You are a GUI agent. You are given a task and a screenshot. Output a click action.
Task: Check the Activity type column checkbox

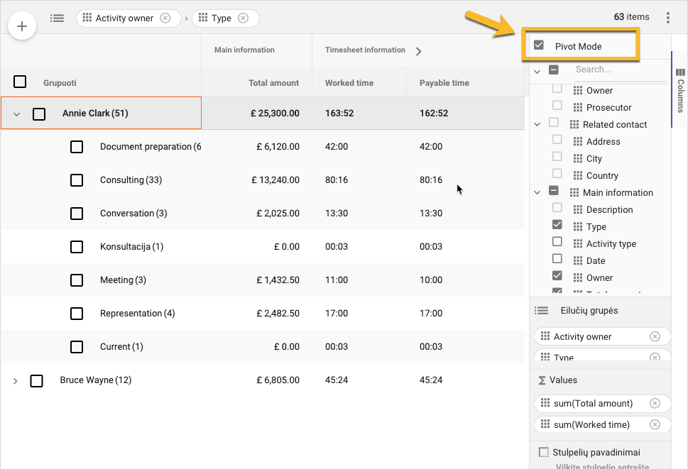557,242
